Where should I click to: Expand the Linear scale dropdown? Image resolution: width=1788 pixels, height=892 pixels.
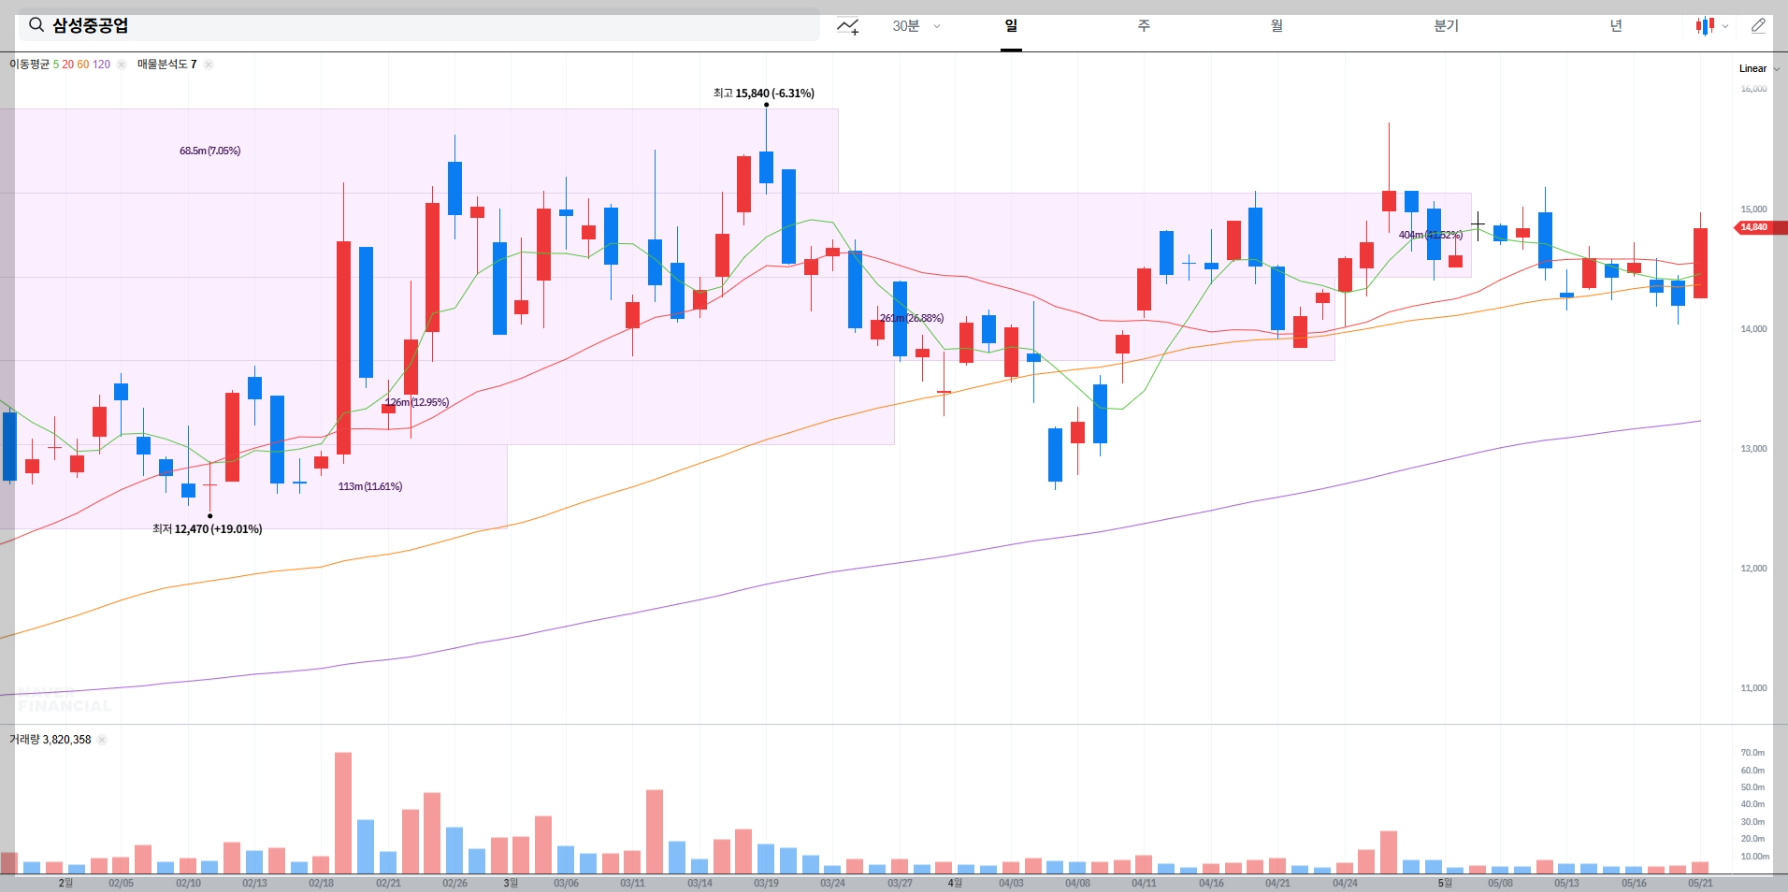pyautogui.click(x=1758, y=69)
